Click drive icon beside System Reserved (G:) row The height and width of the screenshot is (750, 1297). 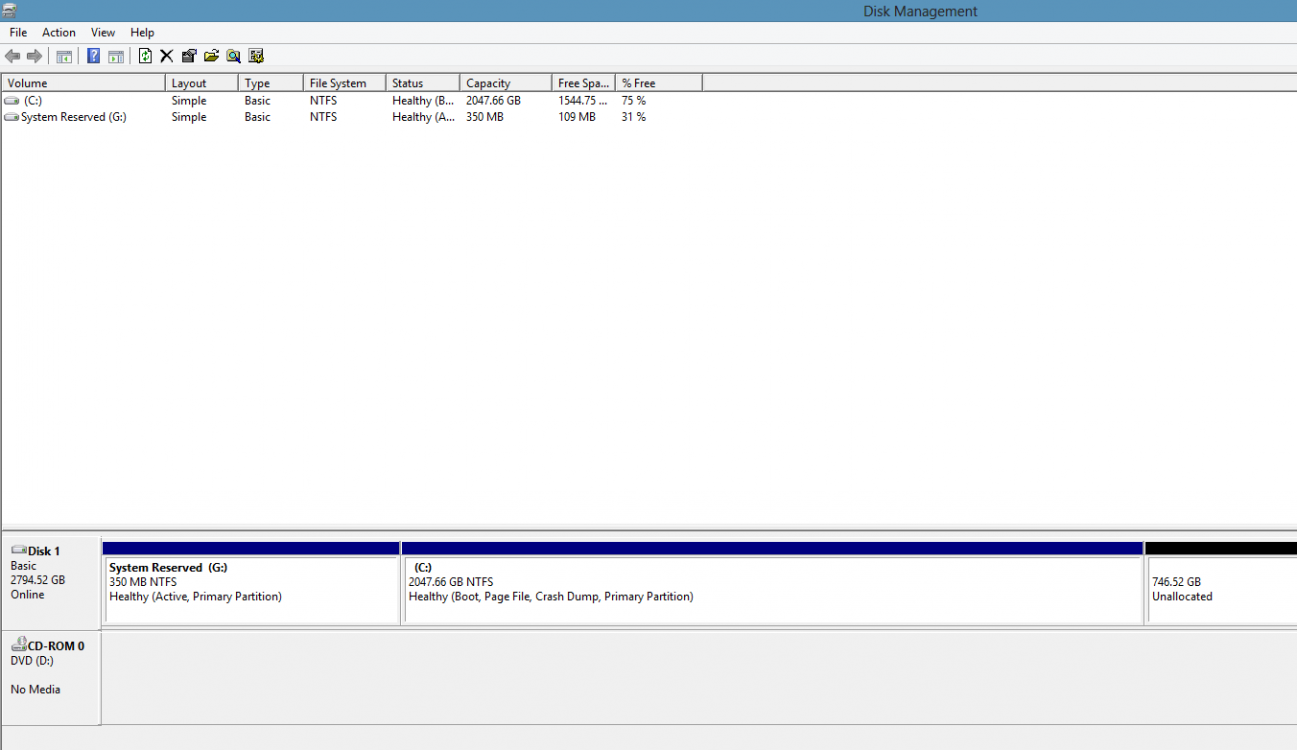[x=11, y=117]
